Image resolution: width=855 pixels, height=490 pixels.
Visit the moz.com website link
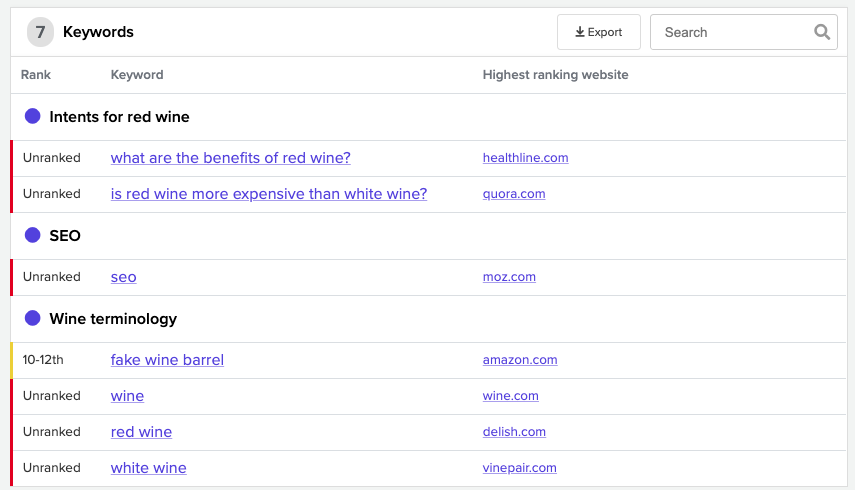(x=509, y=276)
